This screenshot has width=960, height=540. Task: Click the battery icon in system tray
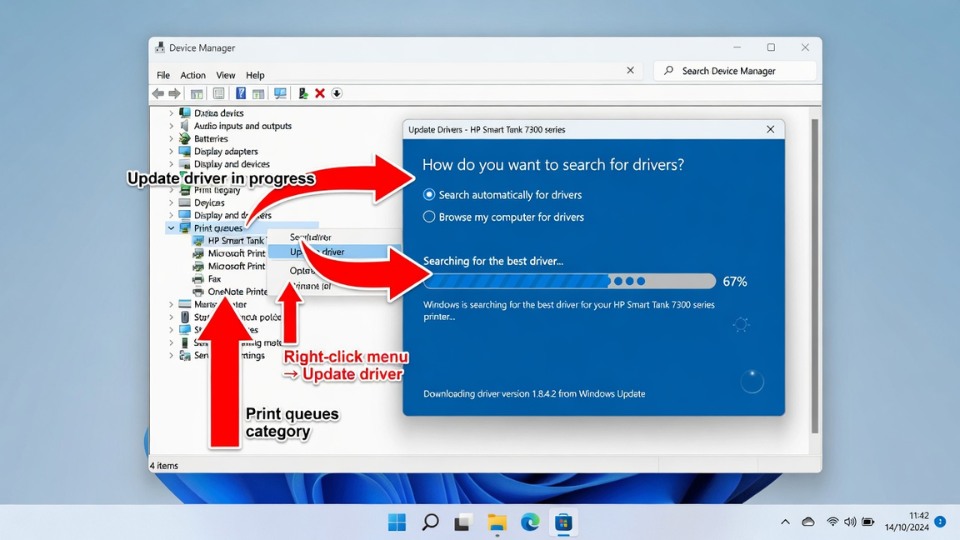[868, 522]
